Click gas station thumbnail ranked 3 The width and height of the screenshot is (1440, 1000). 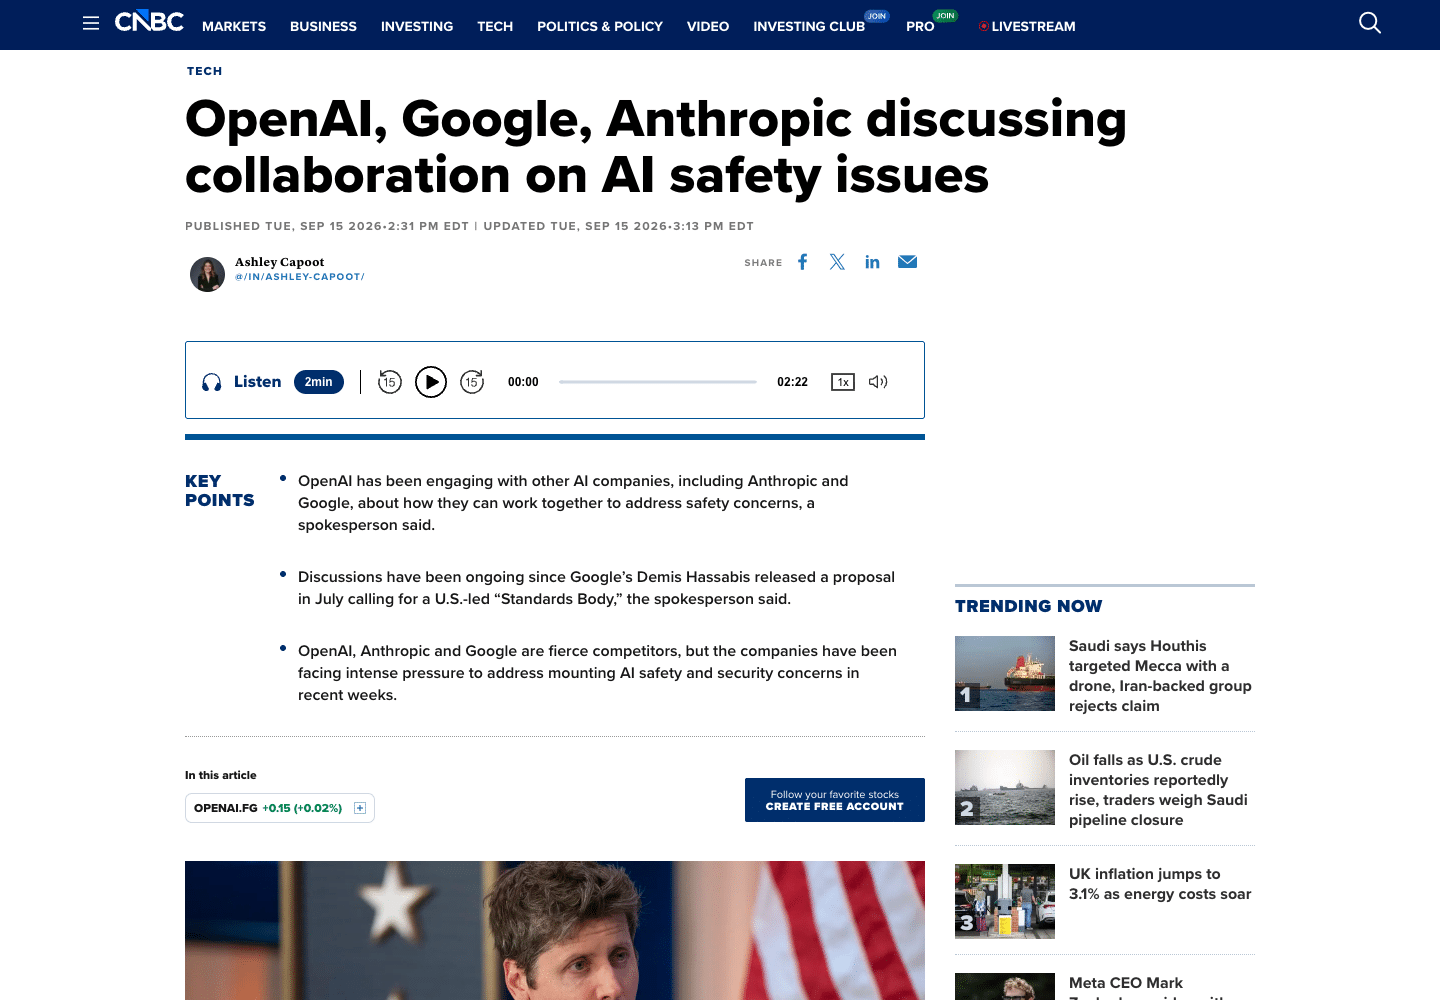(x=1005, y=901)
